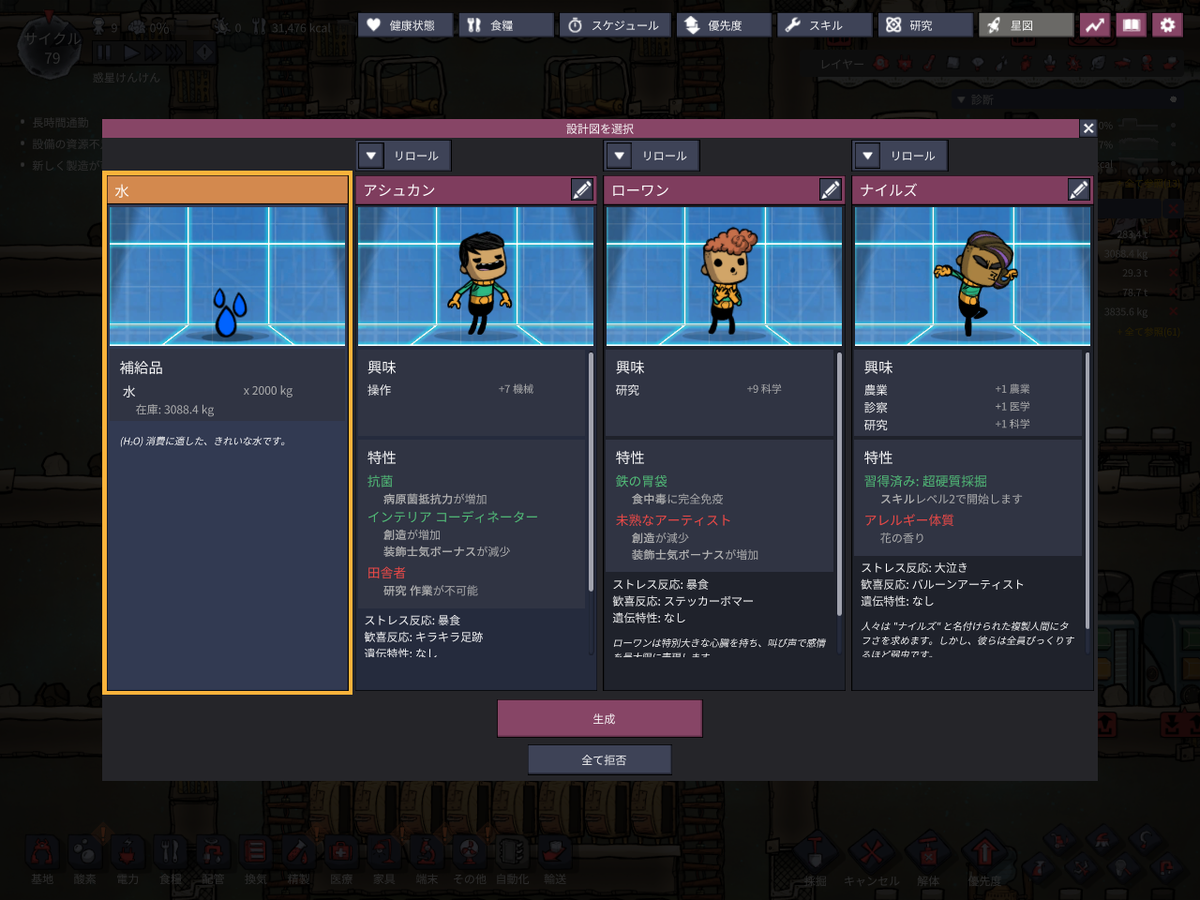1200x900 pixels.
Task: Open the その他 utilities build category
Action: [469, 853]
